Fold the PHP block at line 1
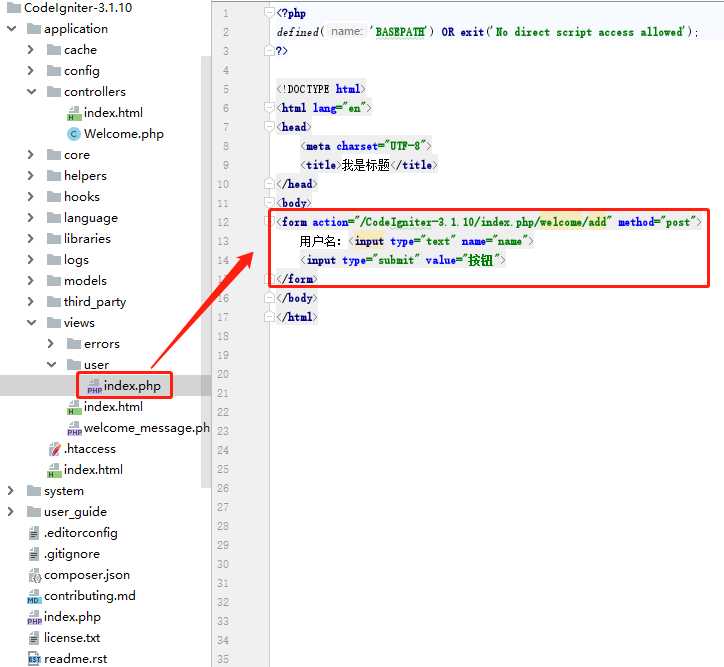 coord(269,12)
